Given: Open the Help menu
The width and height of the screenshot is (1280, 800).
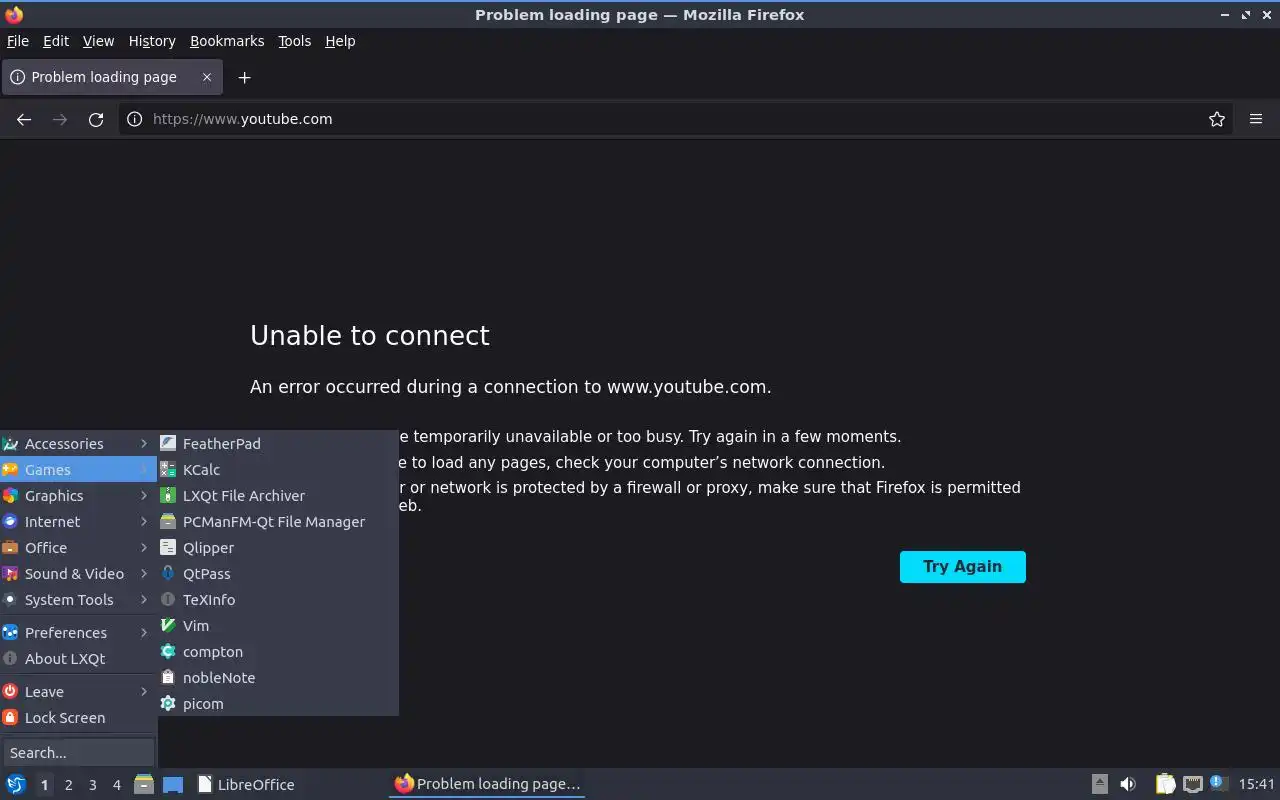Looking at the screenshot, I should click(x=340, y=41).
